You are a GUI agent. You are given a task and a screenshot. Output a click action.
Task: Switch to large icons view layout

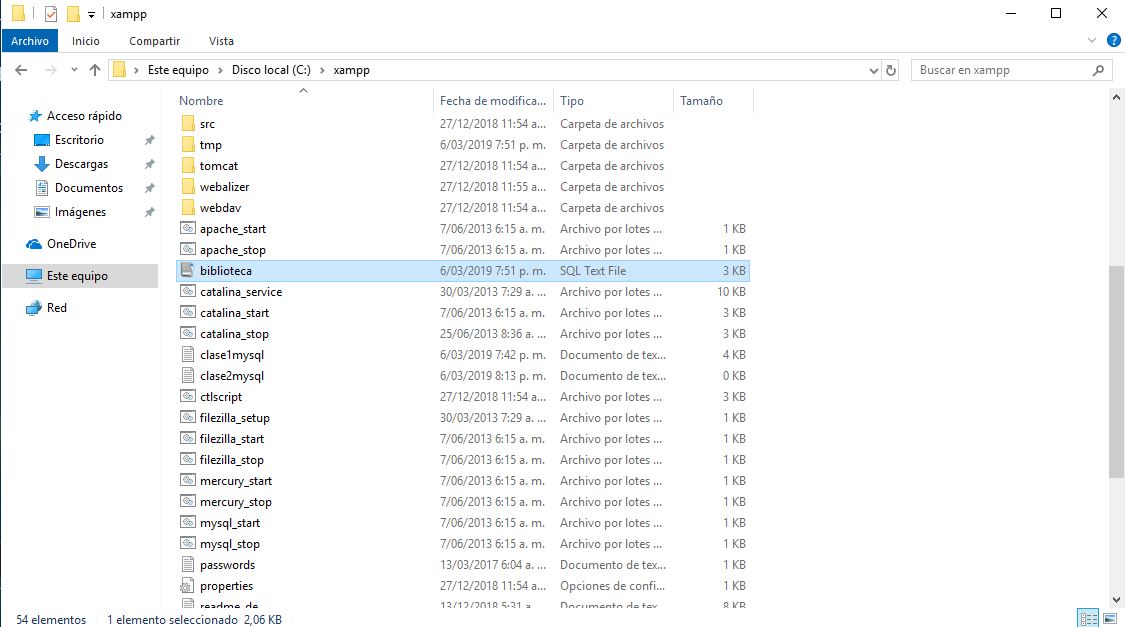[1110, 619]
